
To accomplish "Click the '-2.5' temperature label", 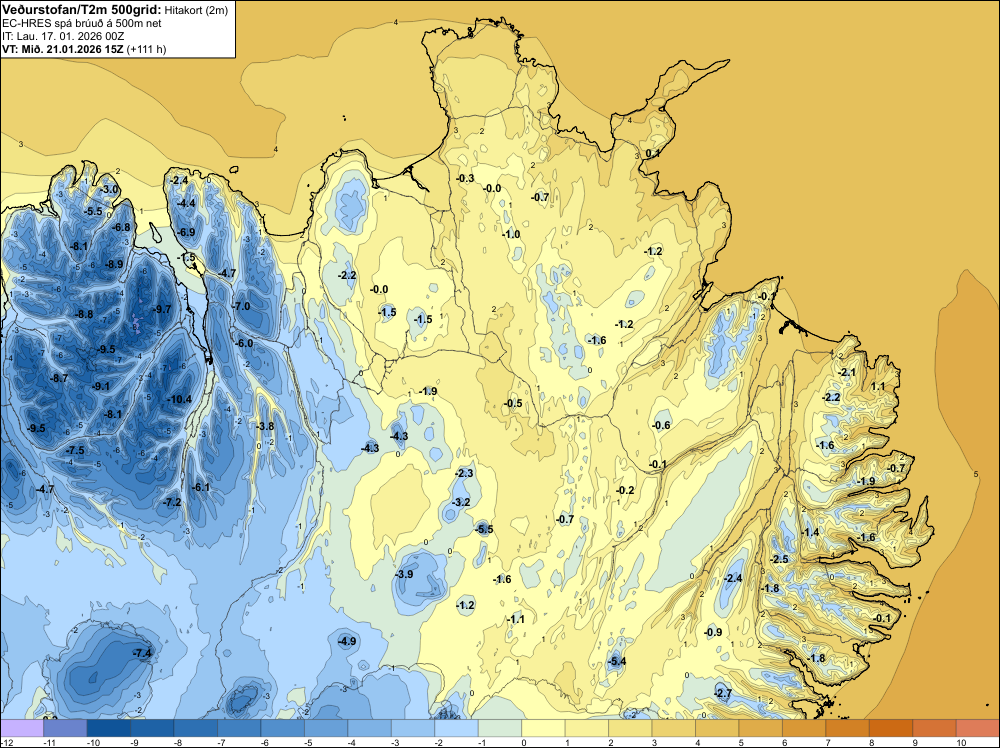I will click(779, 559).
